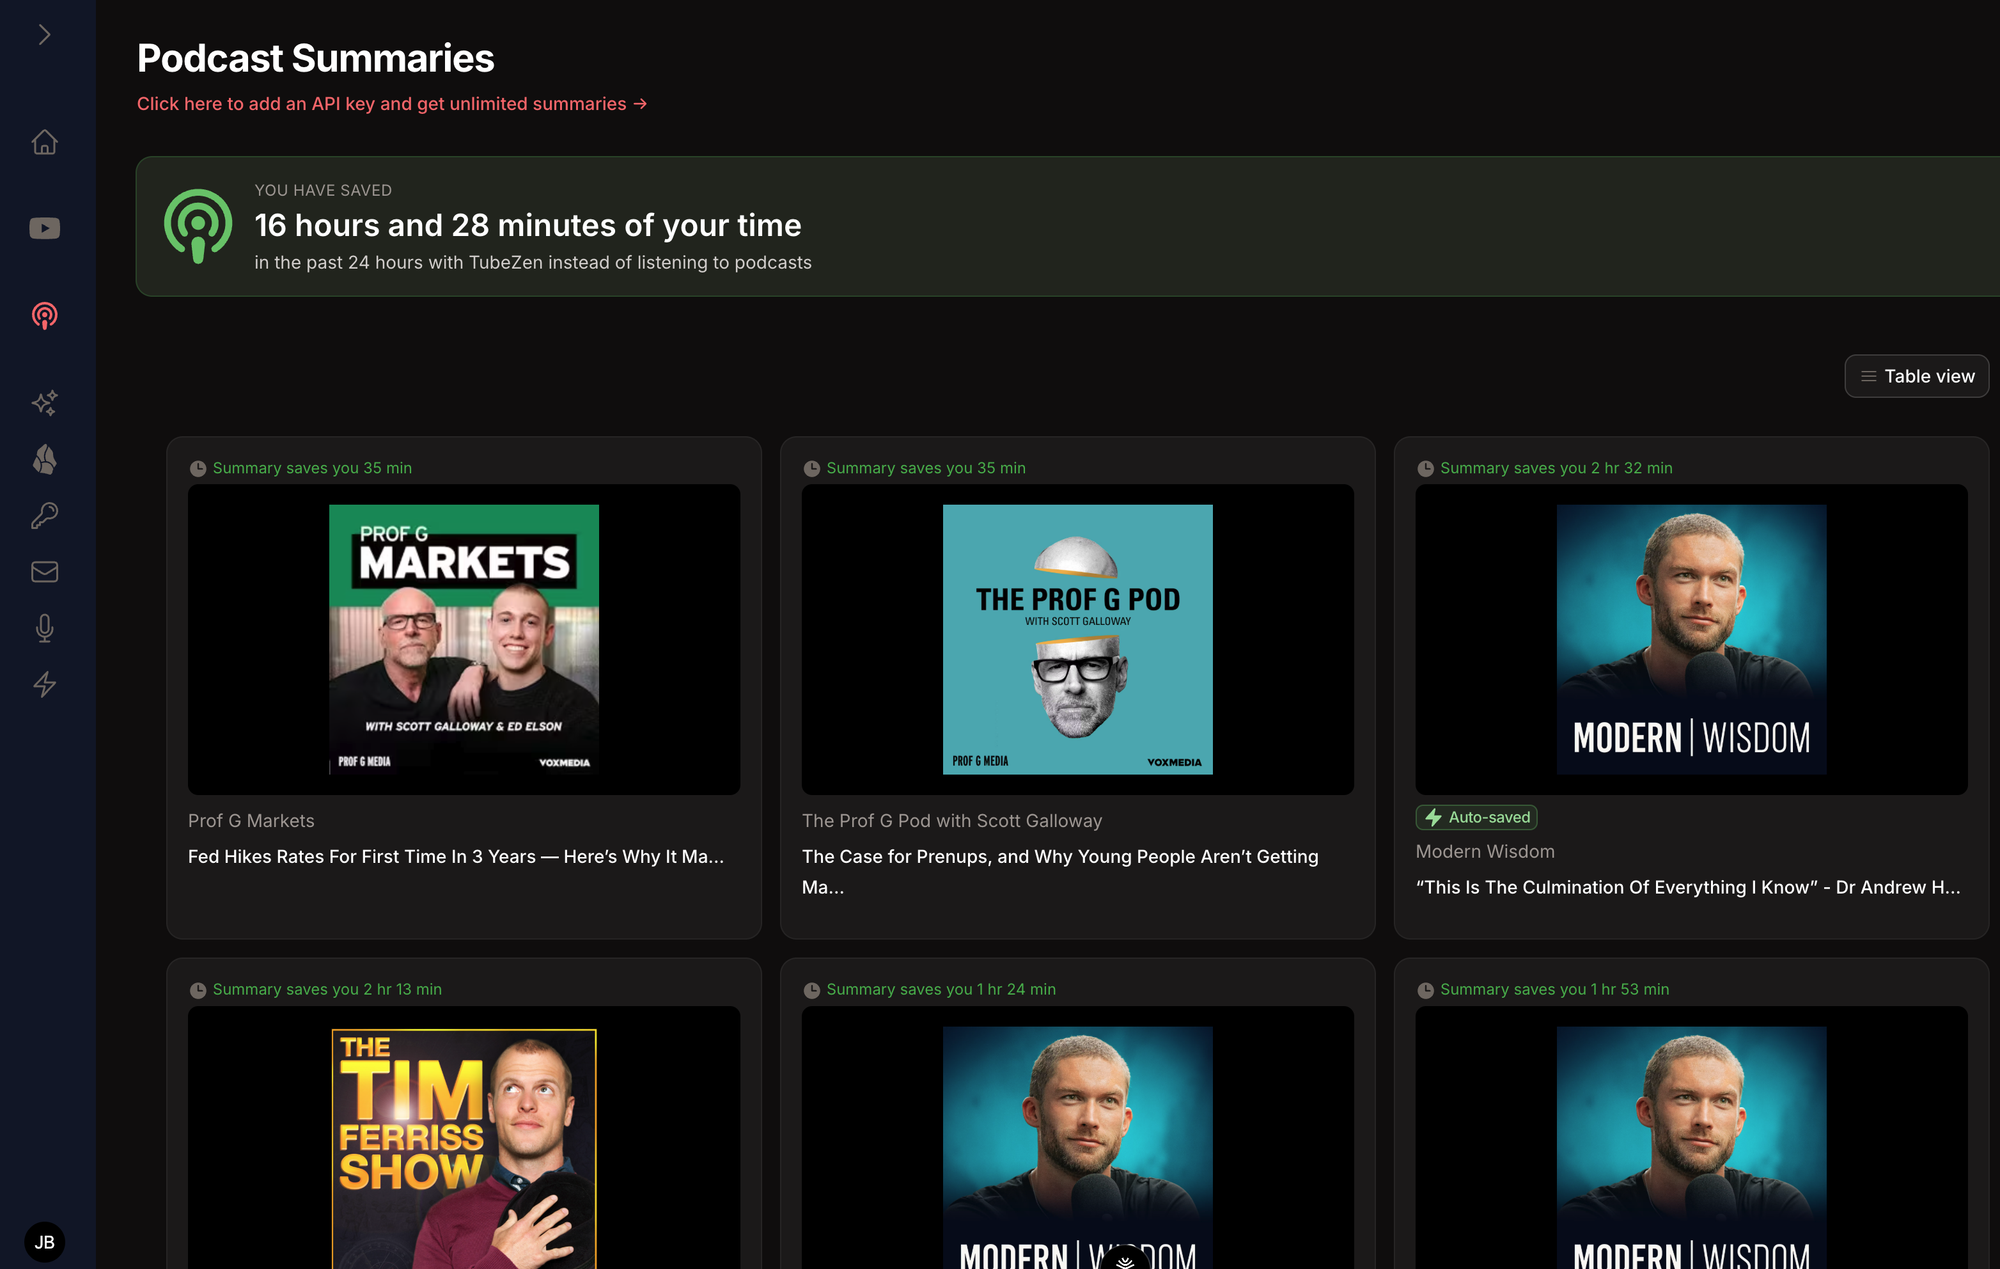Image resolution: width=2000 pixels, height=1269 pixels.
Task: Click the green podcast icon in saved-time banner
Action: tap(198, 226)
